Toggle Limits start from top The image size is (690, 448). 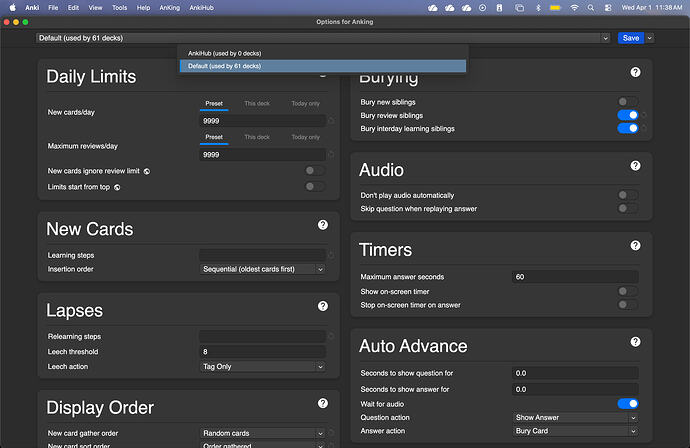315,187
